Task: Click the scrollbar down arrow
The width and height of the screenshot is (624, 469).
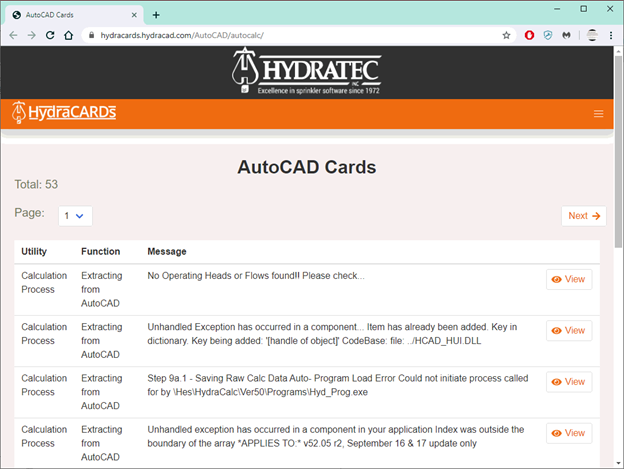Action: click(x=618, y=463)
